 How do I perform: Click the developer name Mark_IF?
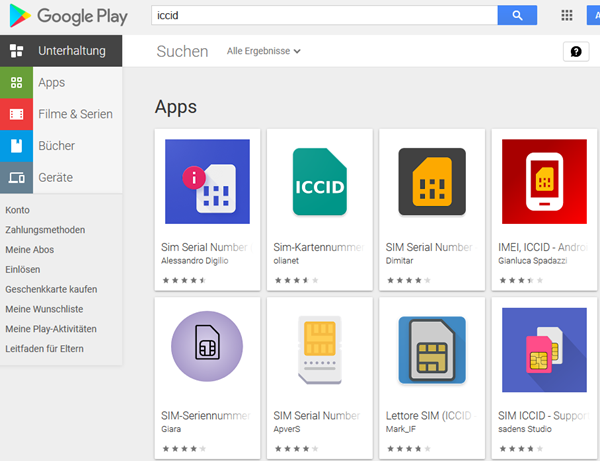tap(401, 429)
